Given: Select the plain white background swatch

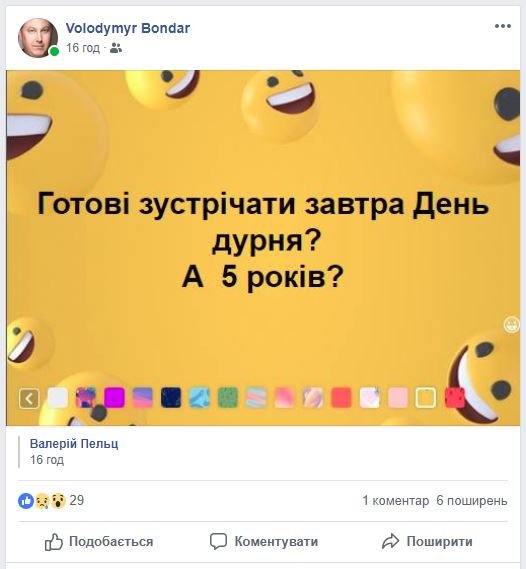Looking at the screenshot, I should coord(58,397).
